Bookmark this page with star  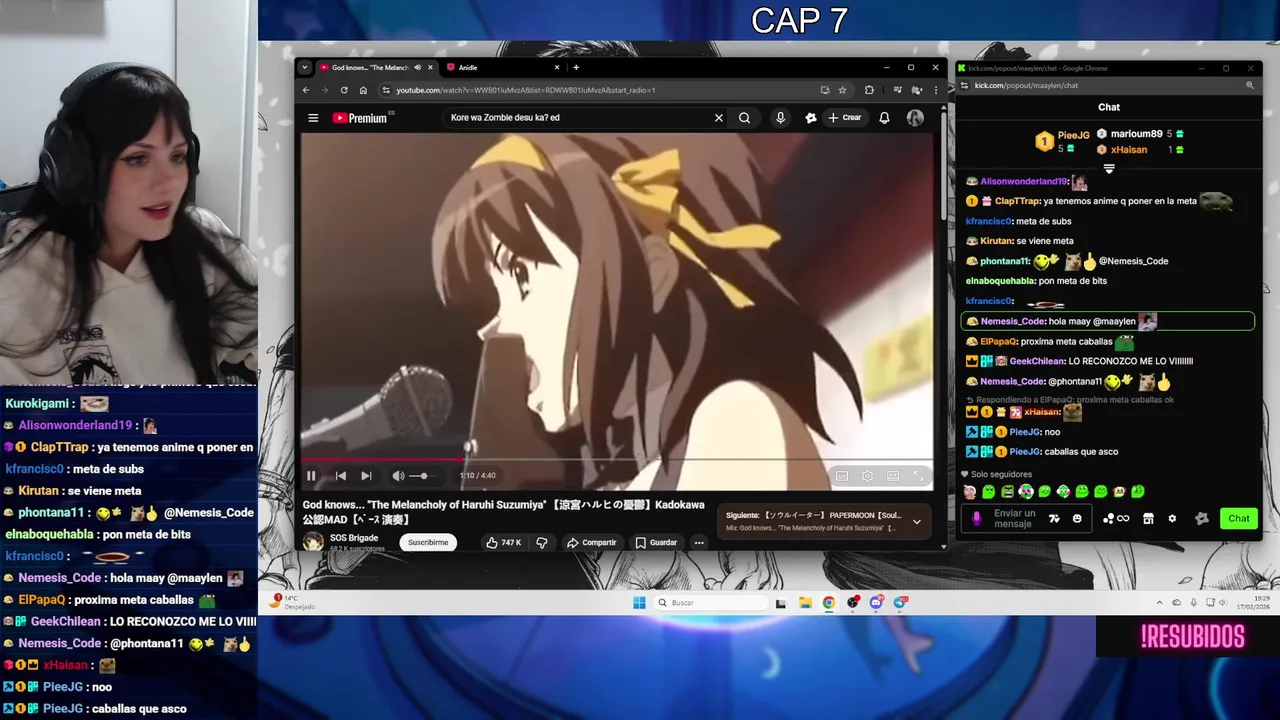(x=842, y=90)
